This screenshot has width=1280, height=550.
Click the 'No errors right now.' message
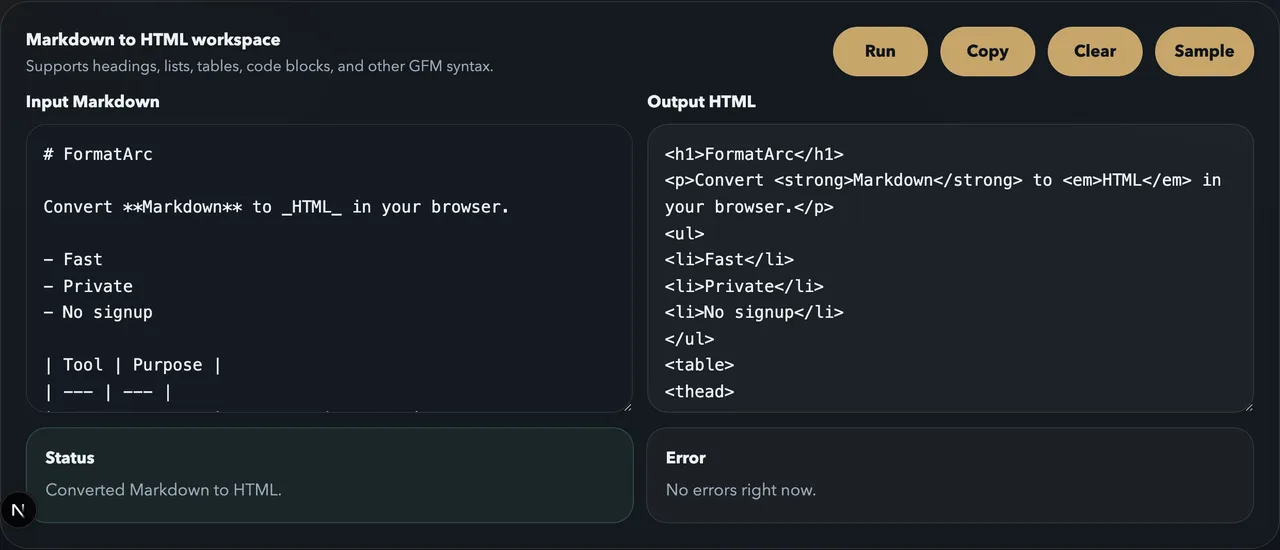[x=741, y=490]
